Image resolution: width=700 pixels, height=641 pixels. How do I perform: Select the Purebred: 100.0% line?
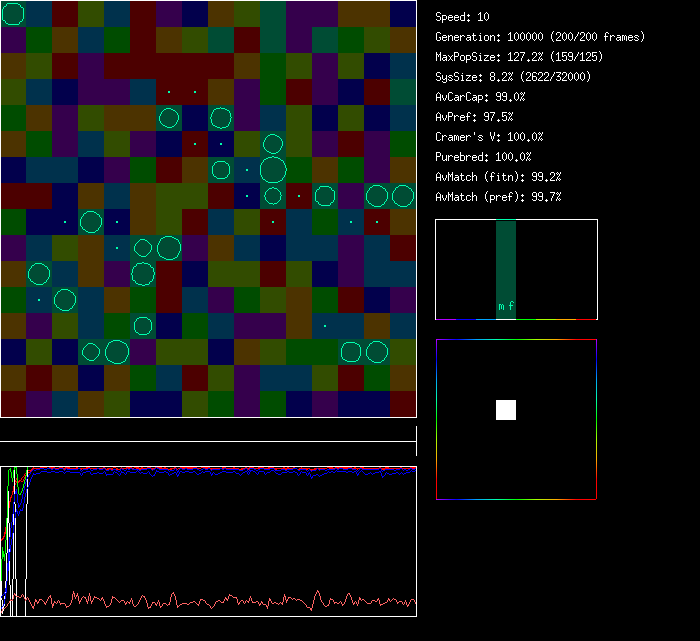click(483, 157)
